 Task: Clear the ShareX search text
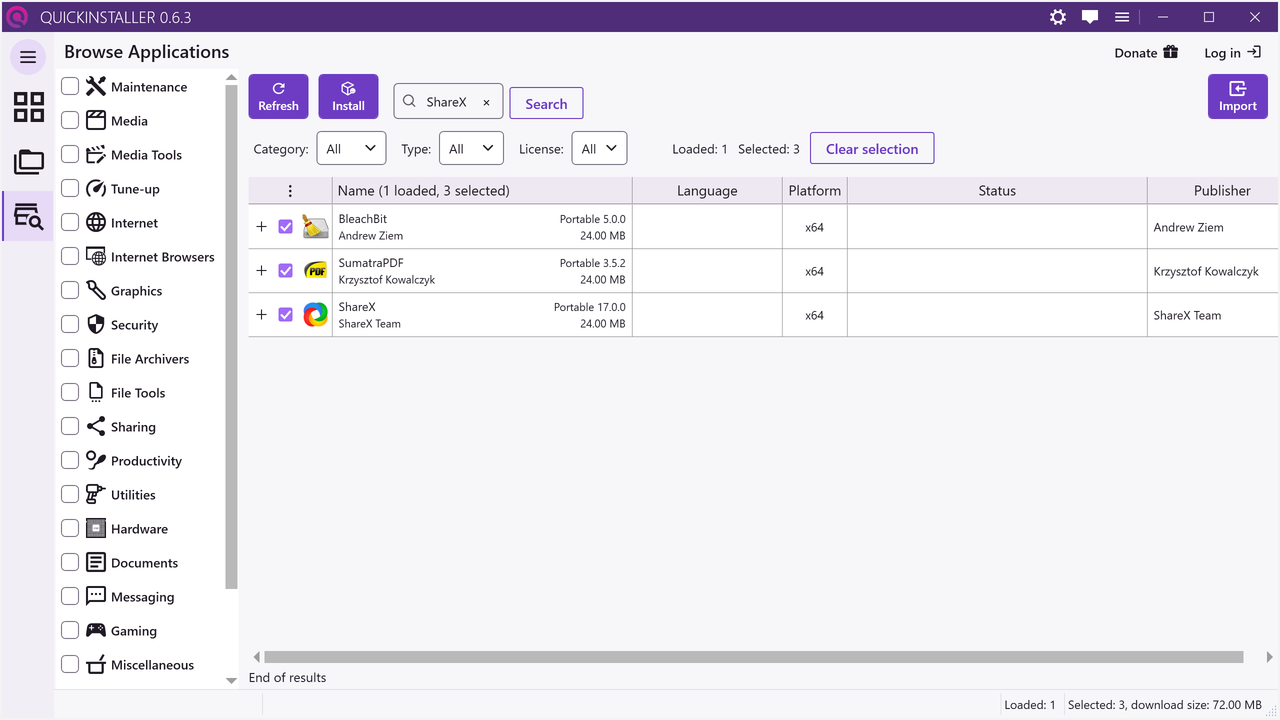(x=487, y=102)
